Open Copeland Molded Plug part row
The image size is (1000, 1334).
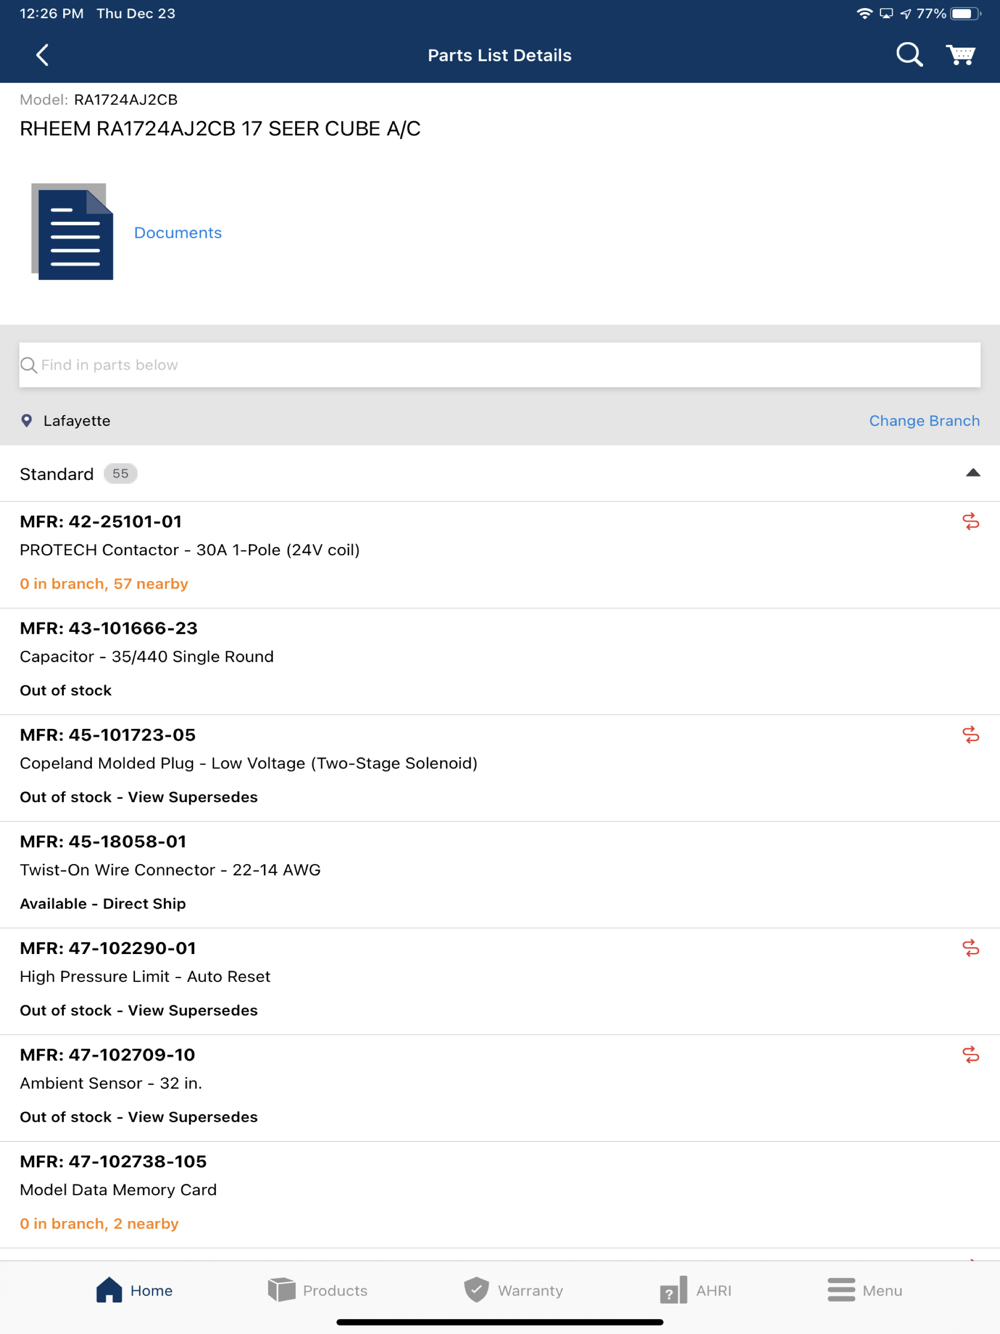[500, 768]
